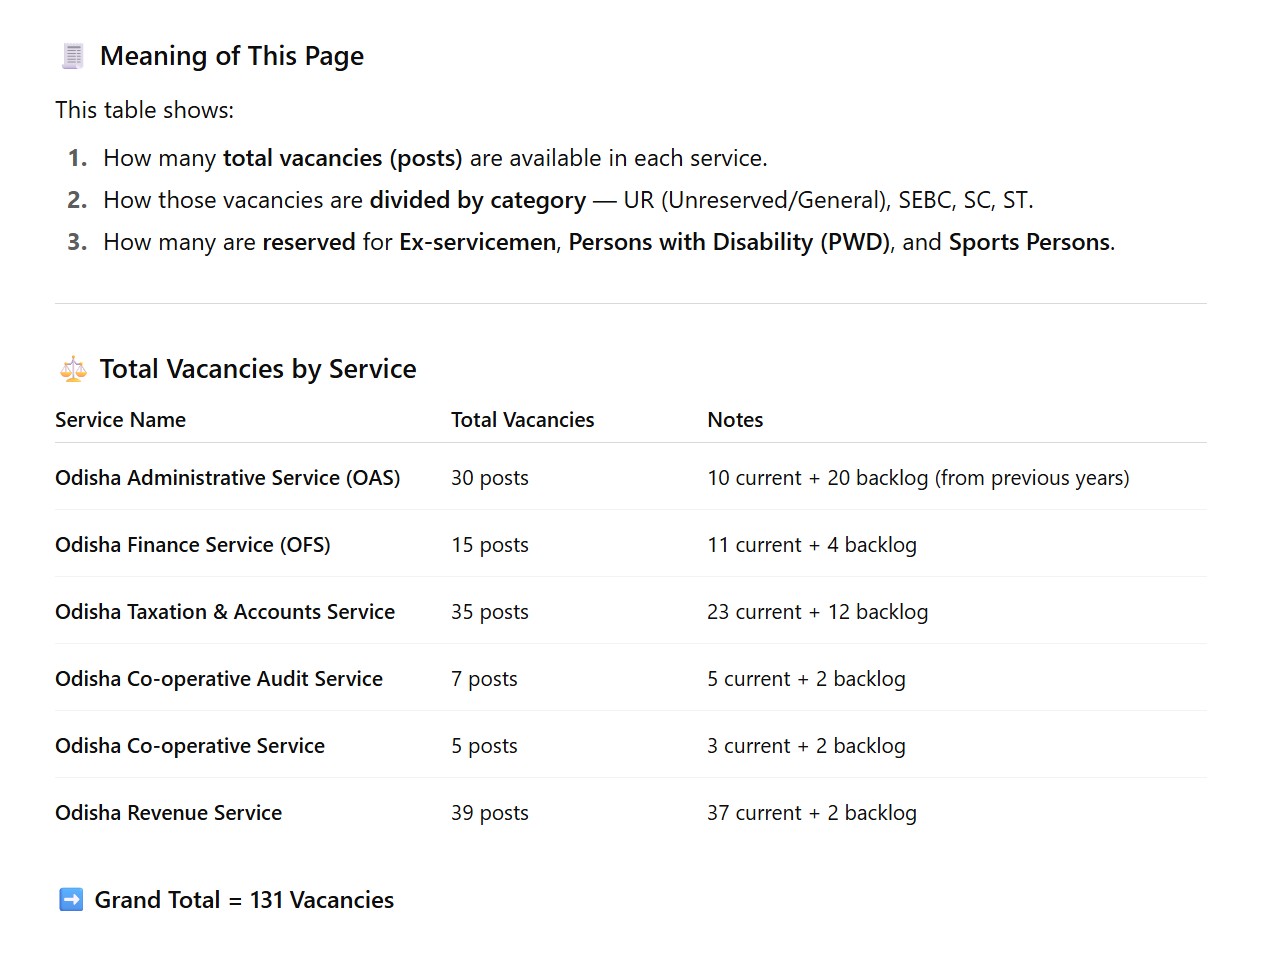Click the 30 posts cell
This screenshot has height=956, width=1275.
click(x=489, y=478)
